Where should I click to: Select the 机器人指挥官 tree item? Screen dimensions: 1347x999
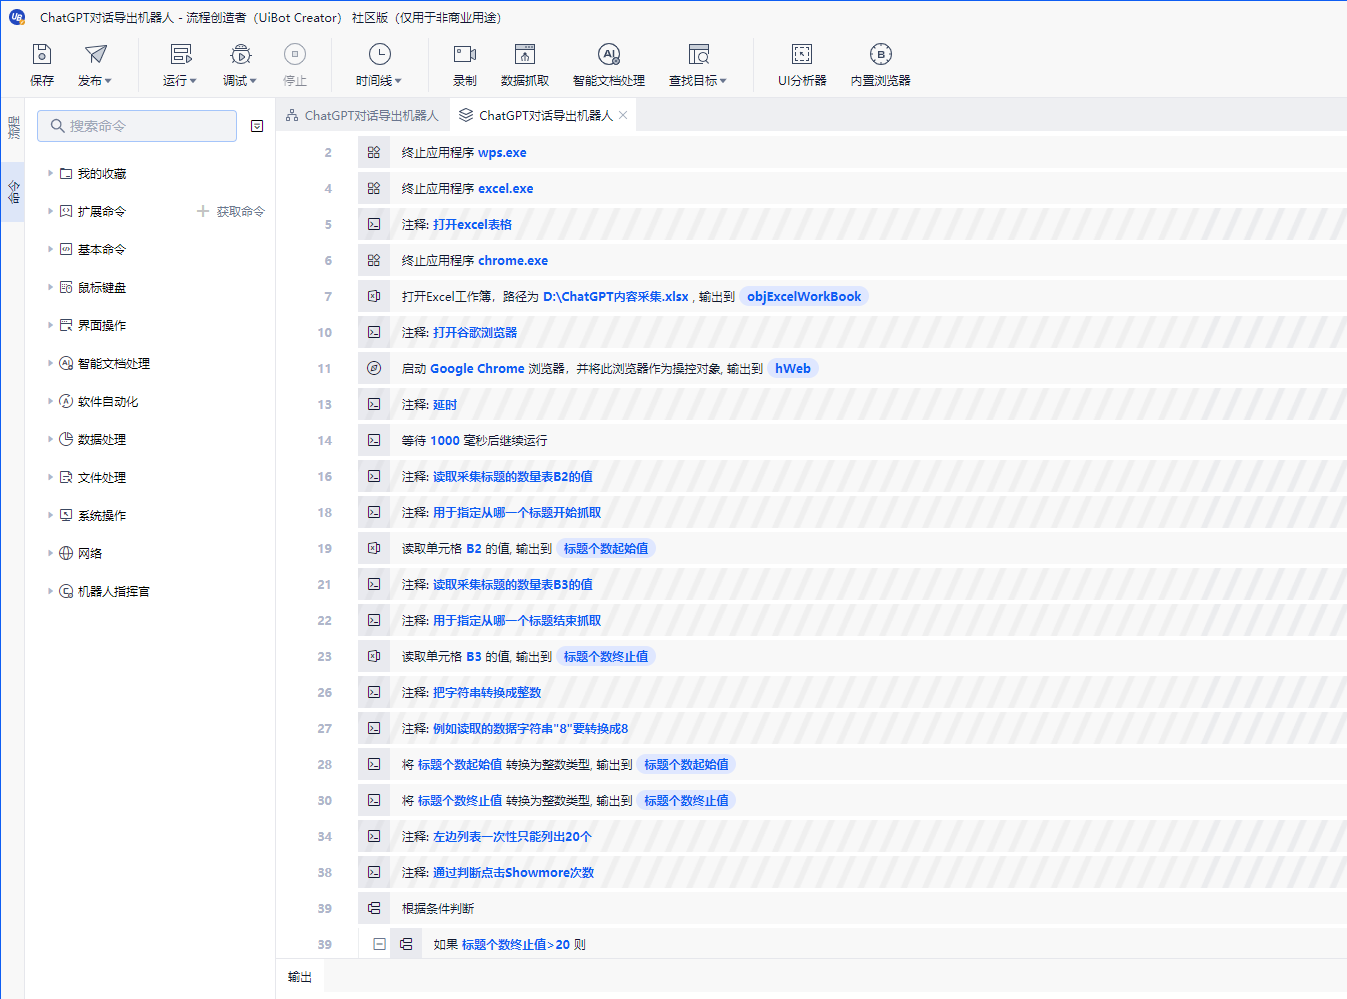coord(114,591)
